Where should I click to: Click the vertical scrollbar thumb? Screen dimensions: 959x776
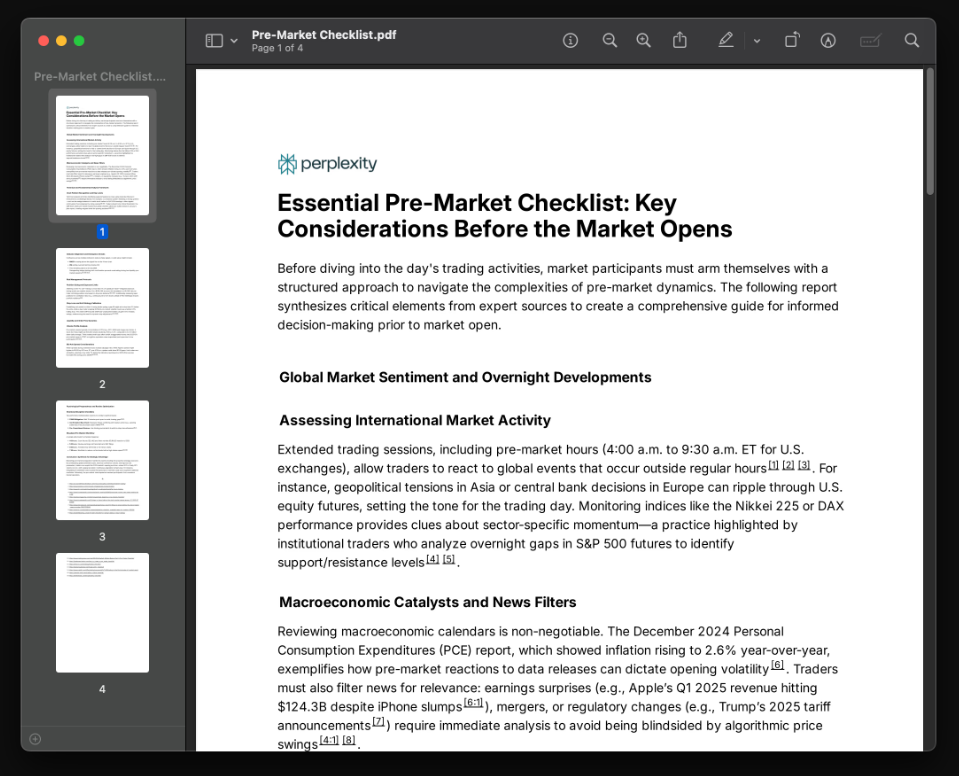coord(930,131)
